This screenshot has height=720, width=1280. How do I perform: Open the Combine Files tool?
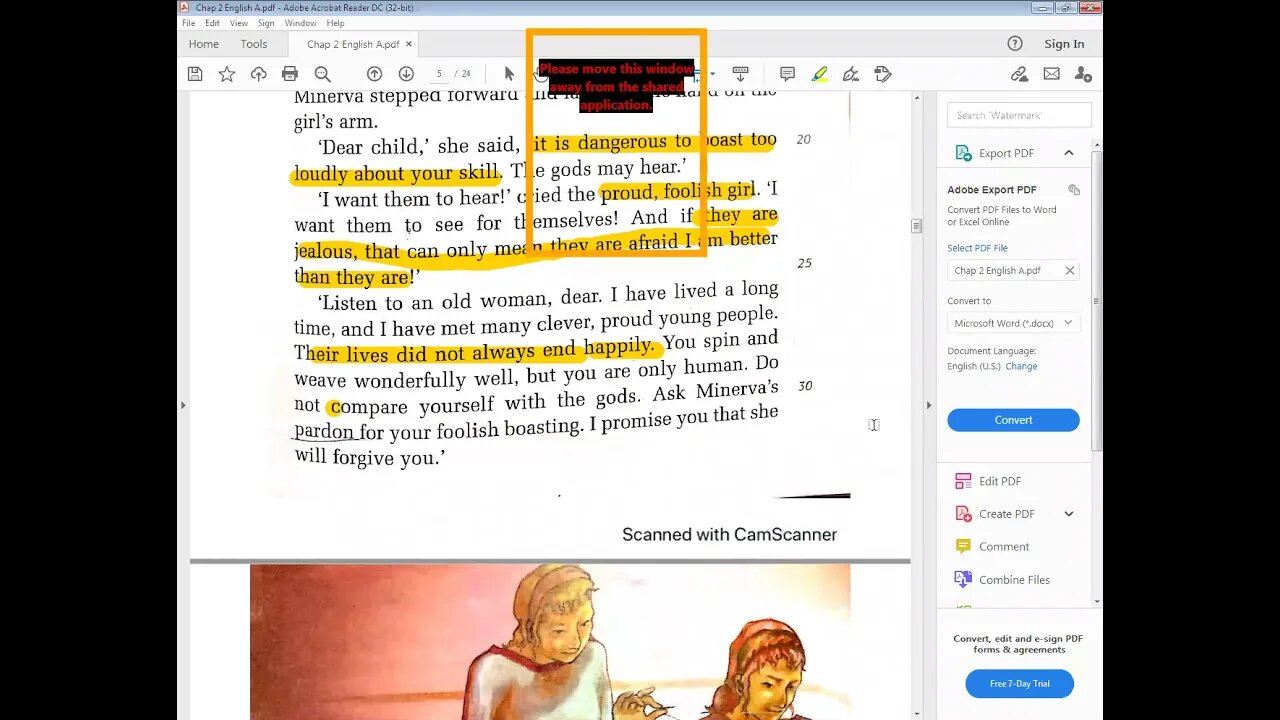click(x=1003, y=580)
